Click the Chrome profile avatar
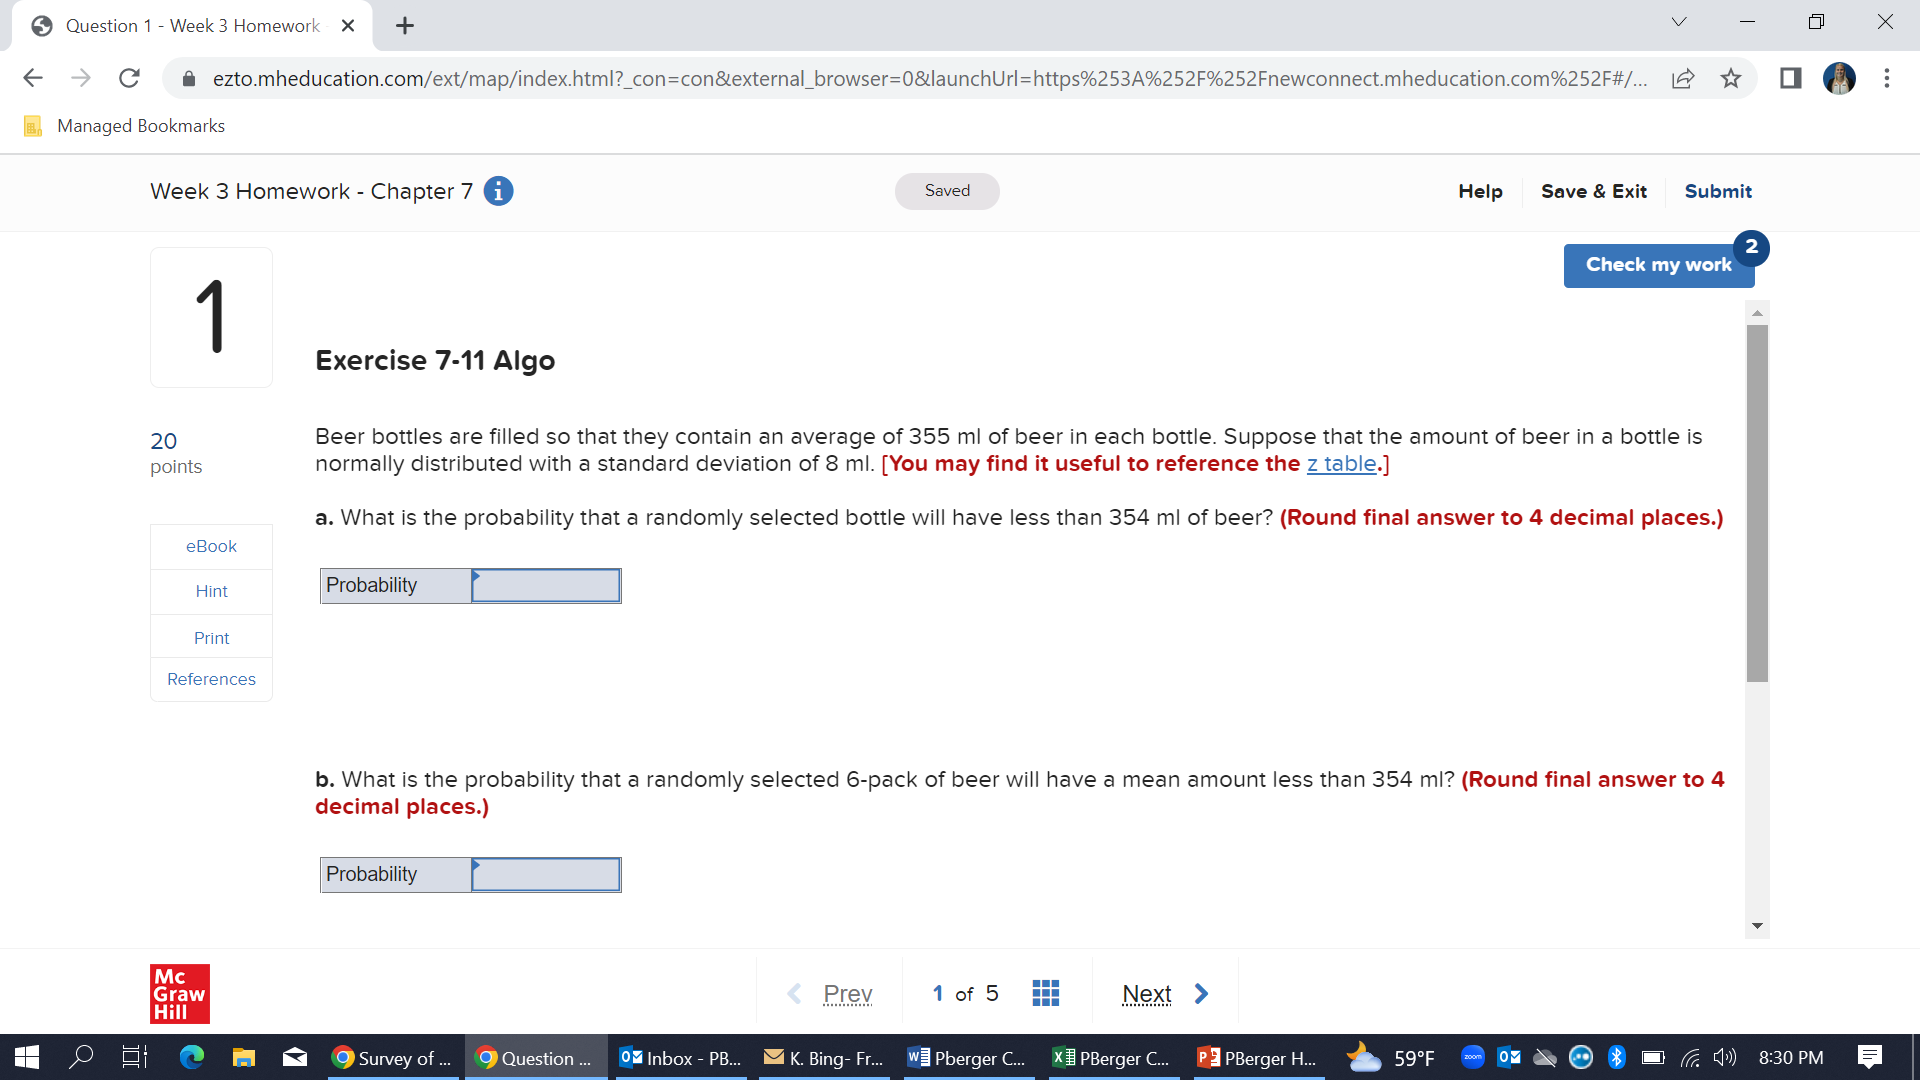The height and width of the screenshot is (1080, 1920). tap(1838, 78)
